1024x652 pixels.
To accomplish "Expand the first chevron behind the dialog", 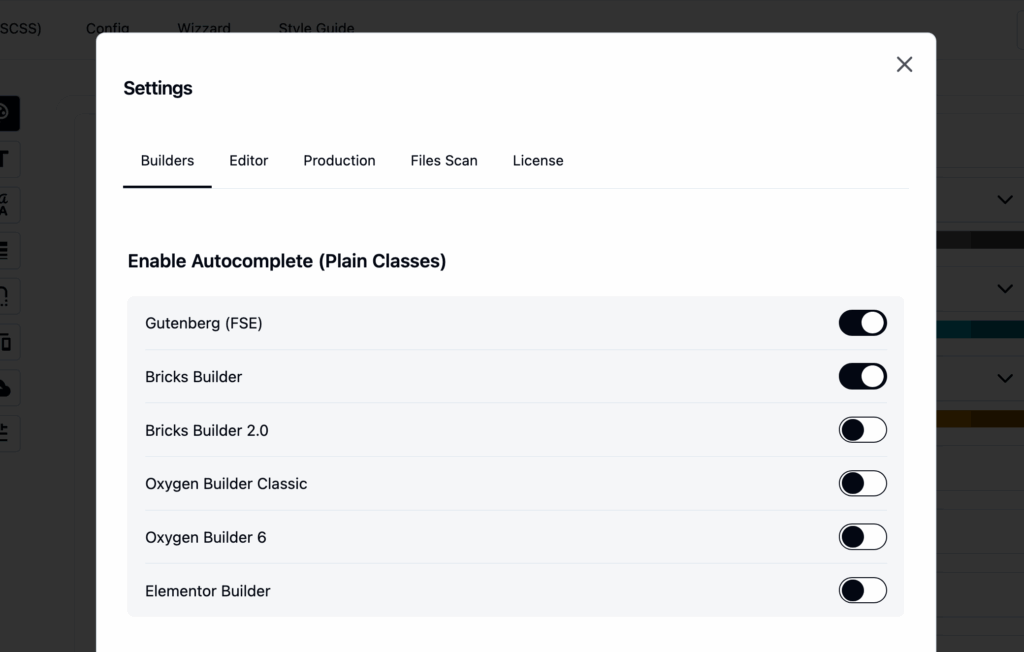I will click(1004, 199).
